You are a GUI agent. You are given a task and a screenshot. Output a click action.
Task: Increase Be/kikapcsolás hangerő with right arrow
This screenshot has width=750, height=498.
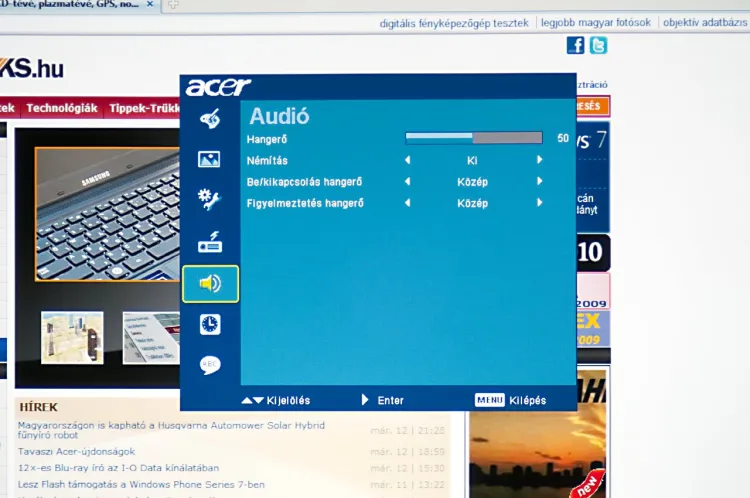point(539,181)
